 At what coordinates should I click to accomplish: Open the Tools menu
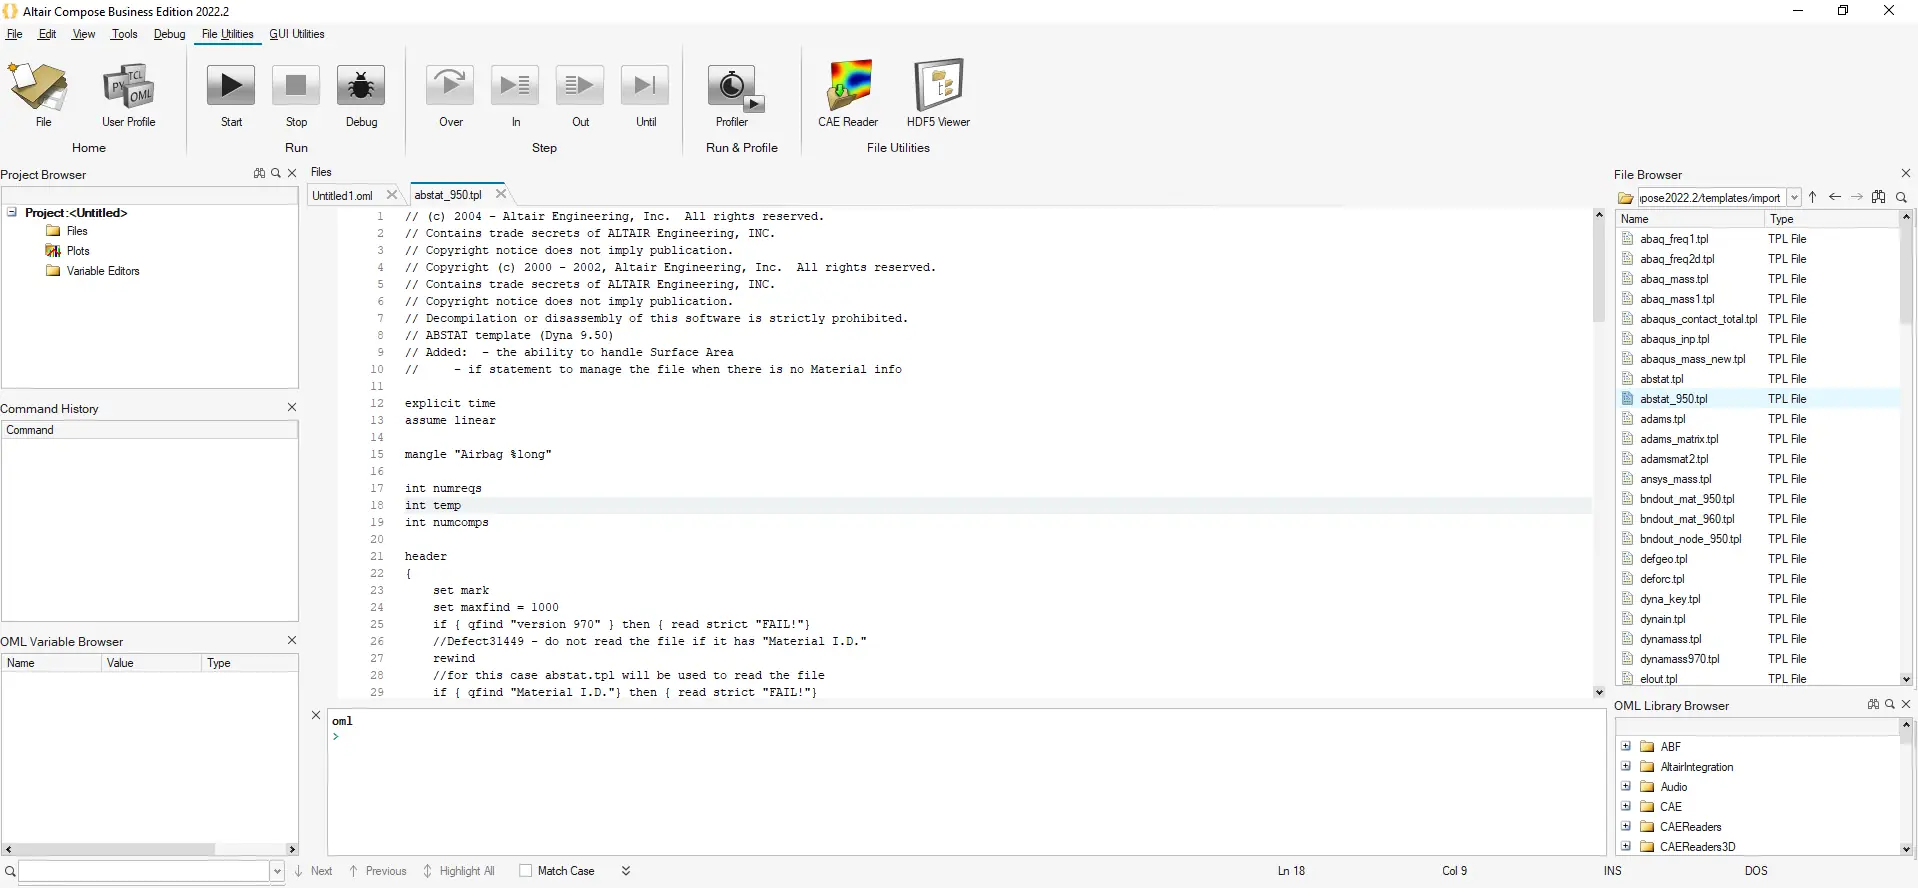(125, 34)
